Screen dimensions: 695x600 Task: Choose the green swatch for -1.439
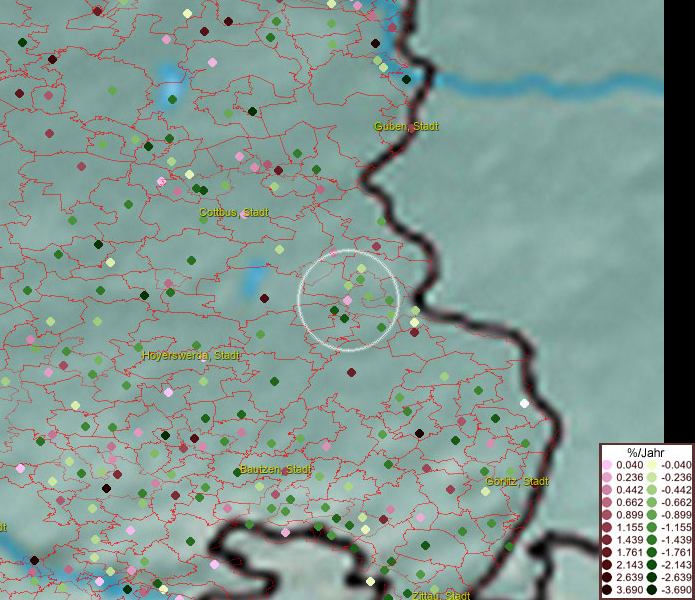coord(652,540)
